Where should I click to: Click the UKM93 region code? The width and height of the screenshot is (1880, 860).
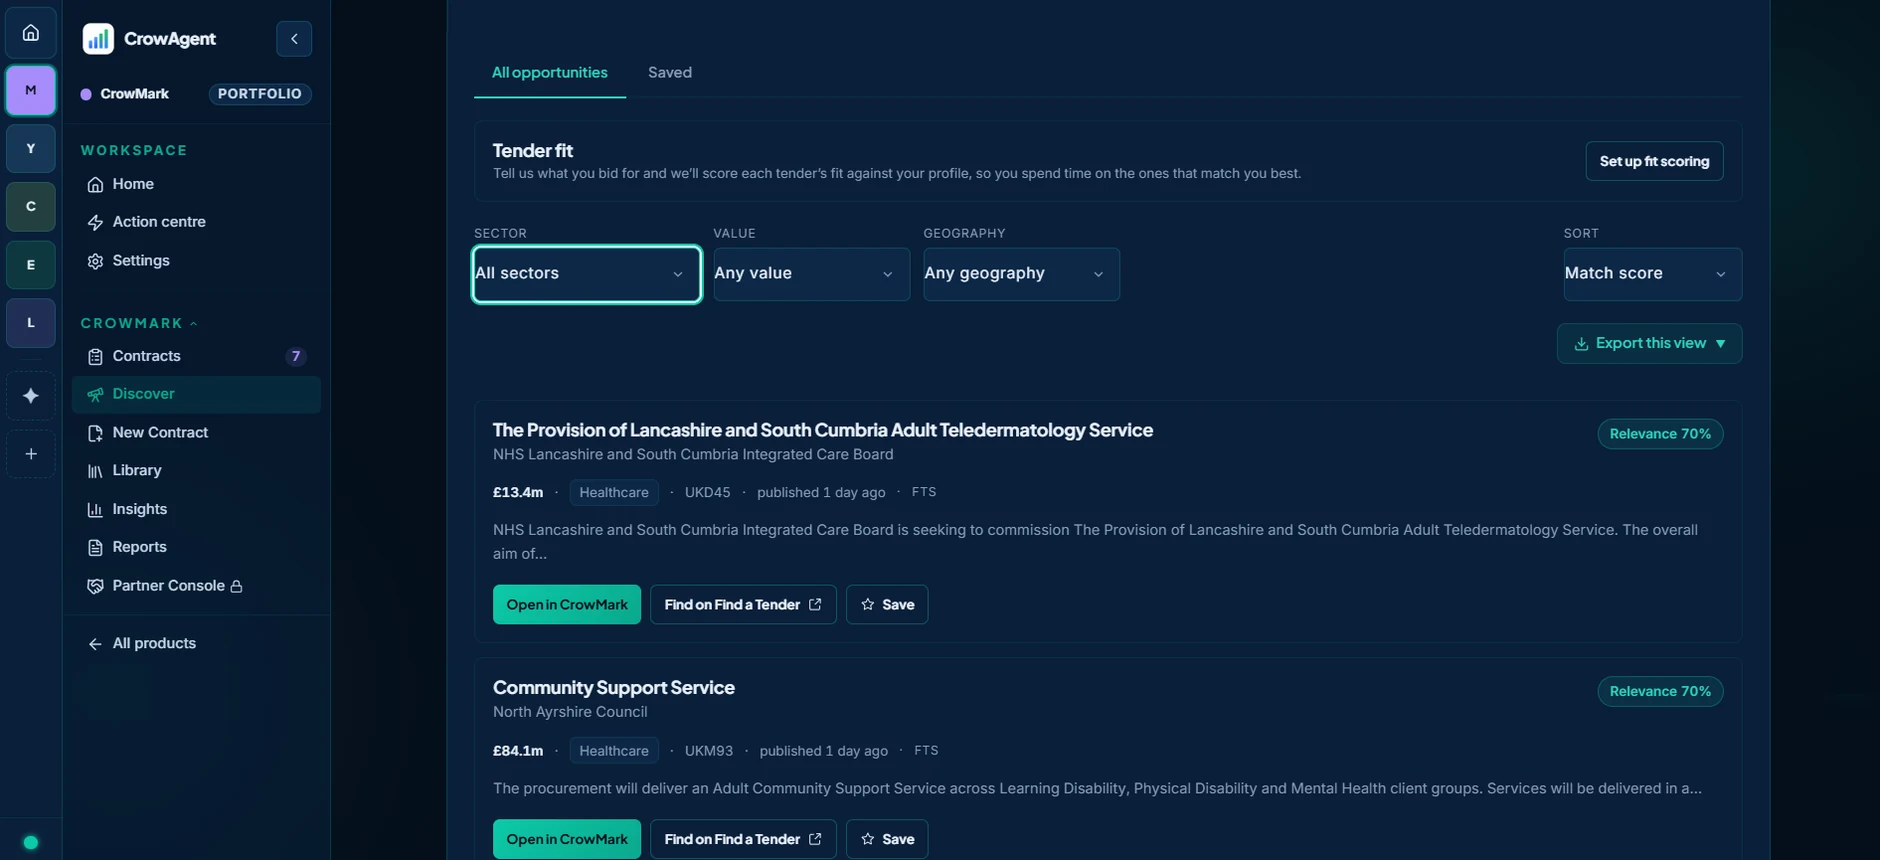tap(709, 751)
